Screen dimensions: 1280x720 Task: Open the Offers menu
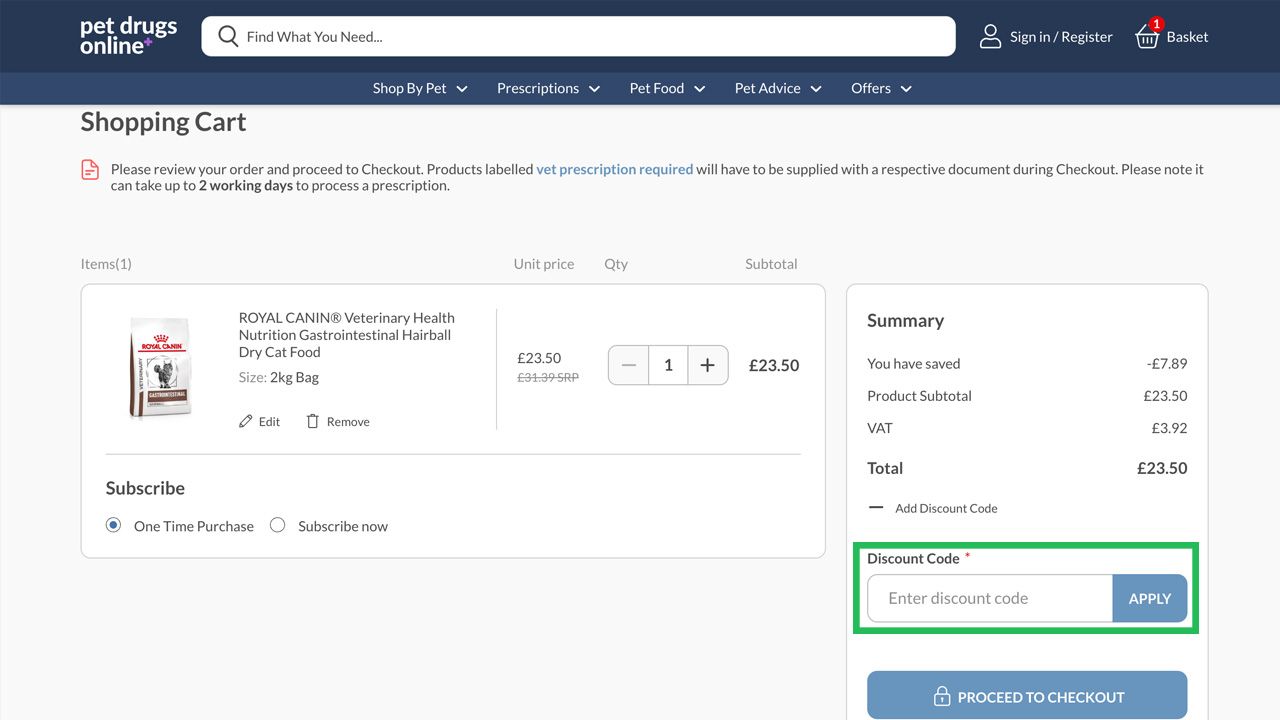pos(881,88)
